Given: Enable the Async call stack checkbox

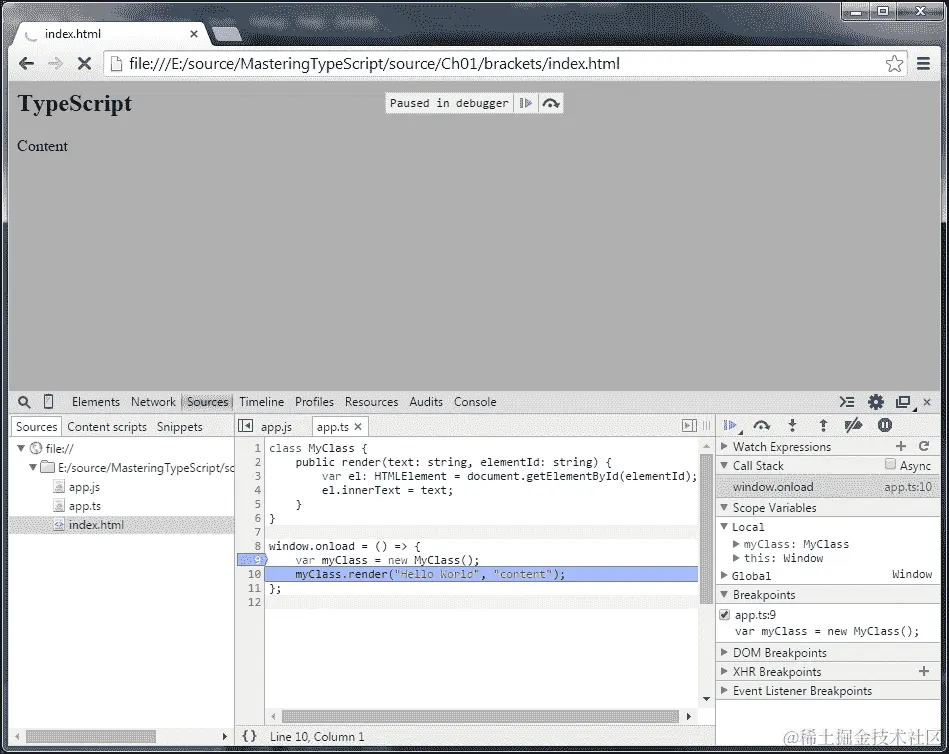Looking at the screenshot, I should (x=890, y=464).
